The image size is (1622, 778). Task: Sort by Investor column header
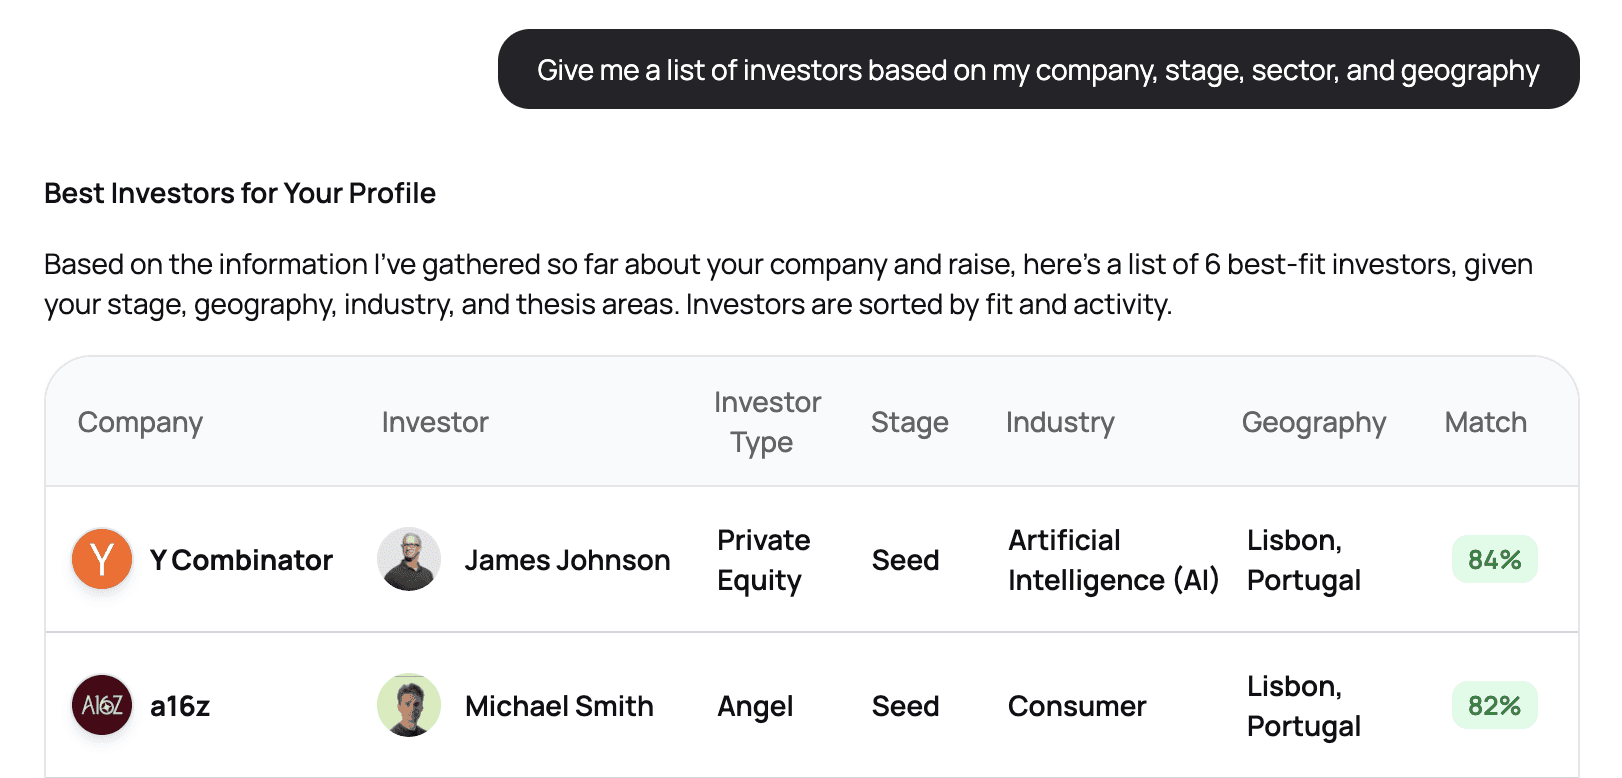435,422
